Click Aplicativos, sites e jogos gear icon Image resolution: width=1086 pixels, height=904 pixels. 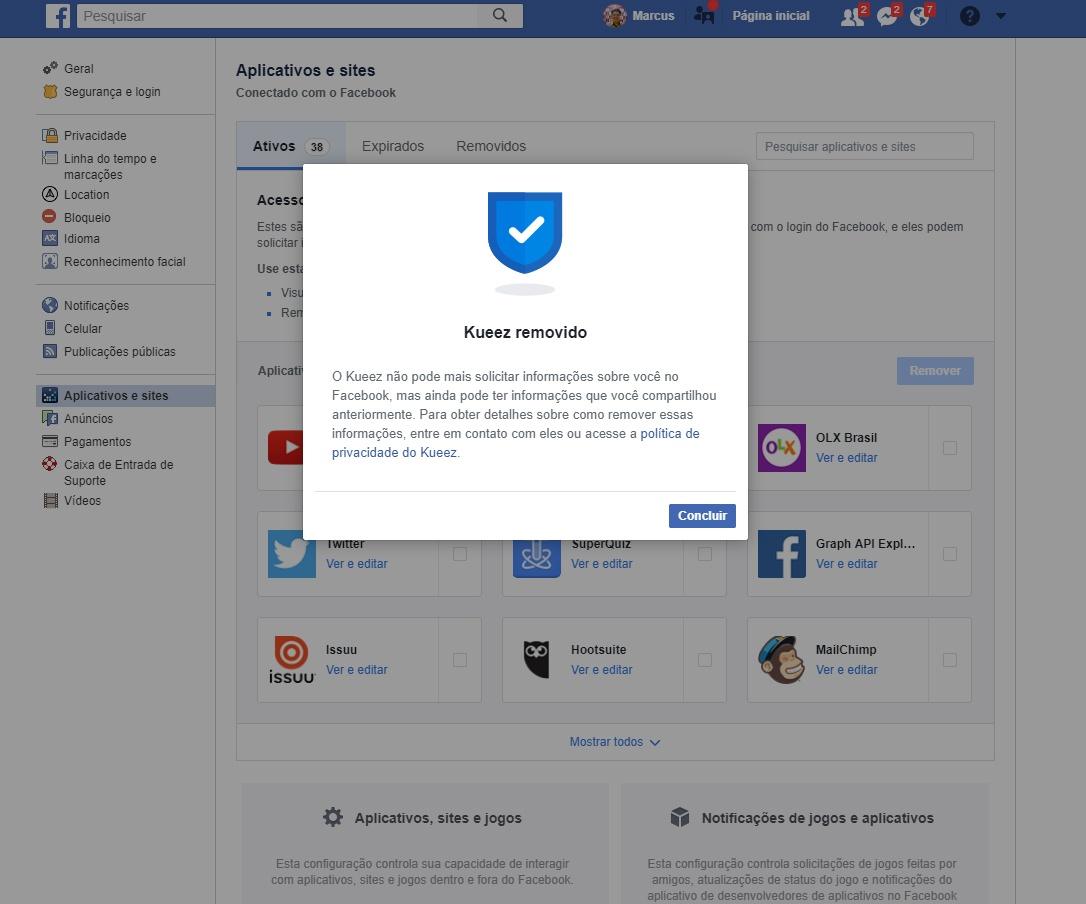point(333,817)
